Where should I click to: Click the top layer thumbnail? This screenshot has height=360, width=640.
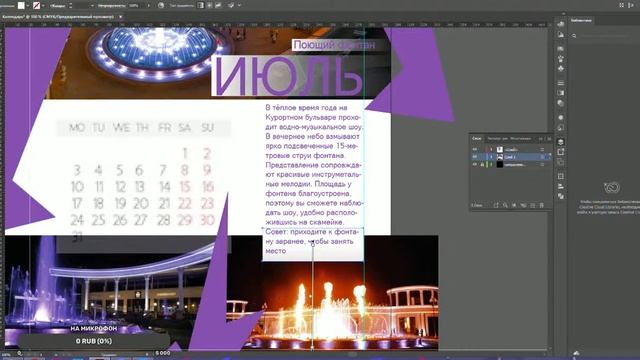(500, 149)
